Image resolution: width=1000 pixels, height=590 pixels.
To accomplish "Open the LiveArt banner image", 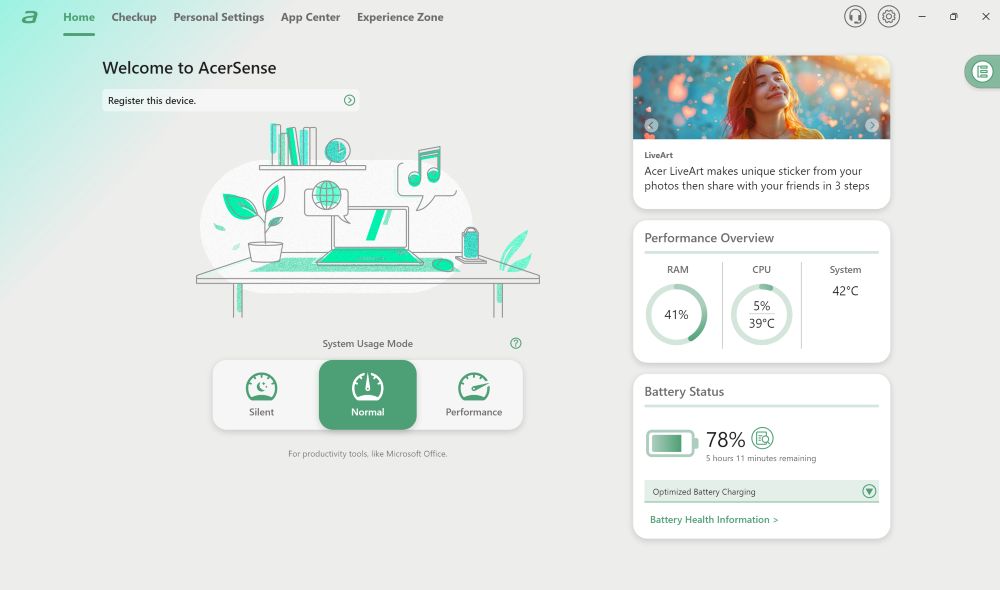I will click(761, 97).
